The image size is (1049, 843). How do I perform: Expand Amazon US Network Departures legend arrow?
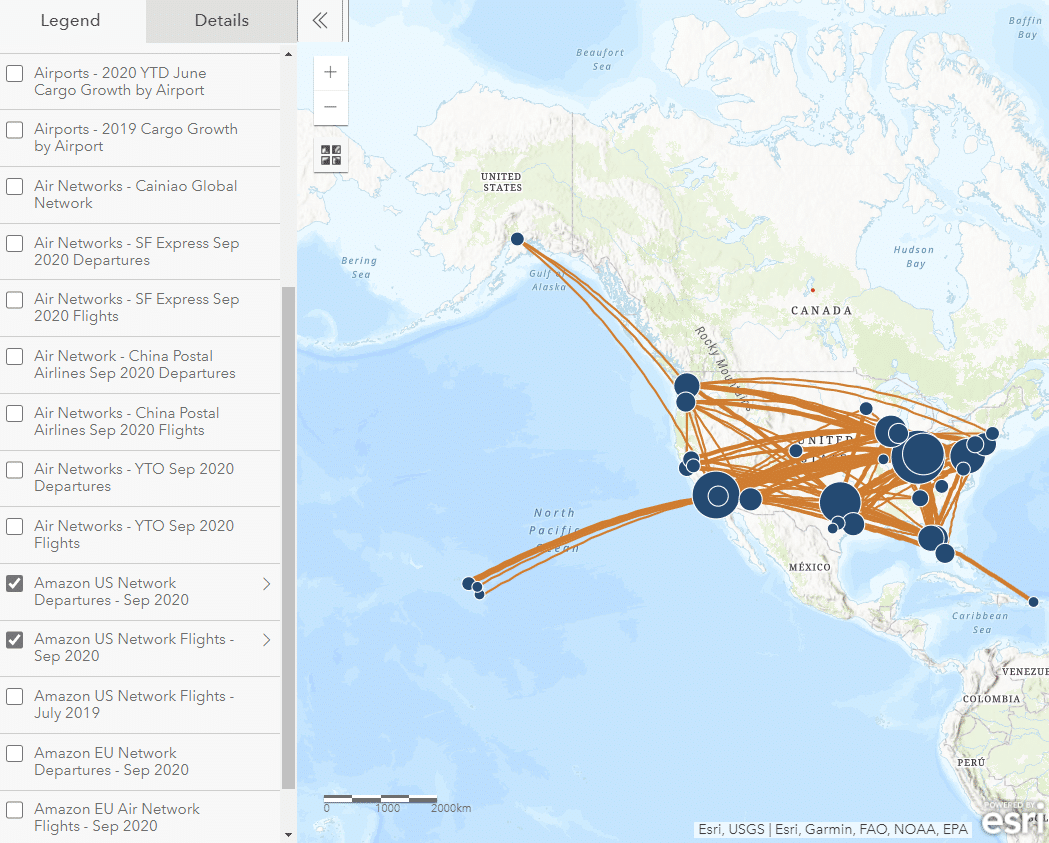click(266, 583)
